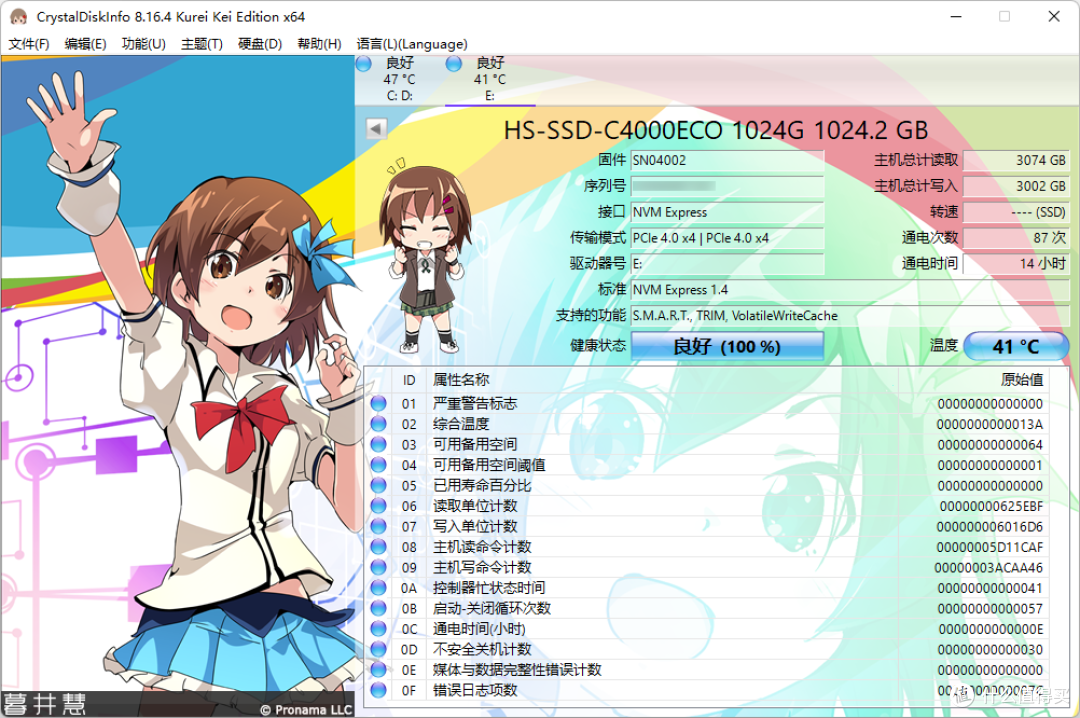Image resolution: width=1080 pixels, height=718 pixels.
Task: Click status orb for attribute 0C 通电时间
Action: click(378, 629)
